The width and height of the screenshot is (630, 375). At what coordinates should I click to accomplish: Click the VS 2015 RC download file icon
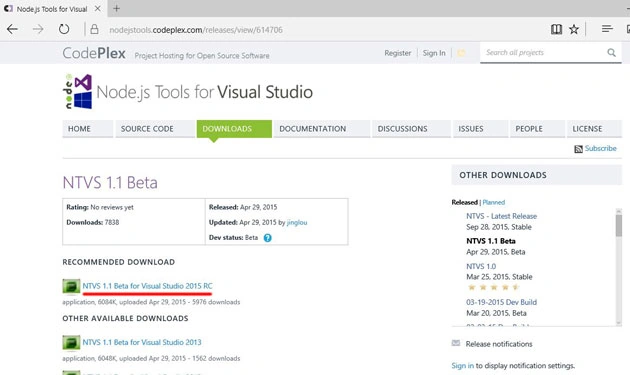click(x=71, y=286)
